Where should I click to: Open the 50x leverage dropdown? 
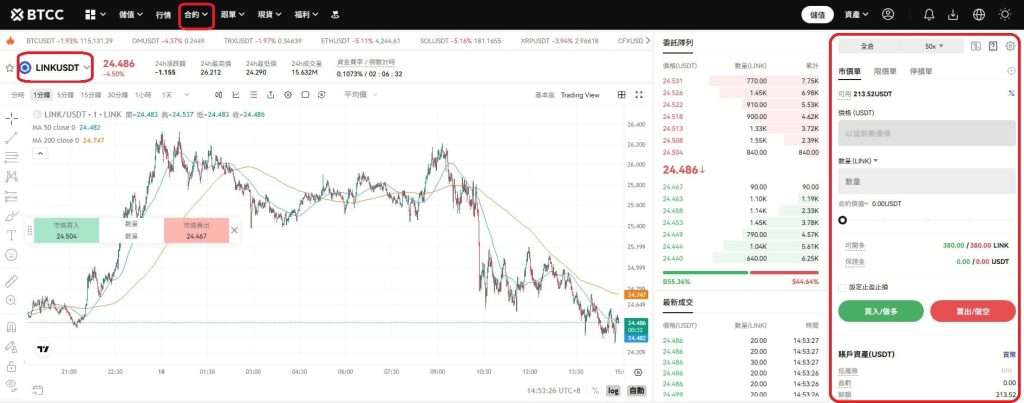pos(934,46)
